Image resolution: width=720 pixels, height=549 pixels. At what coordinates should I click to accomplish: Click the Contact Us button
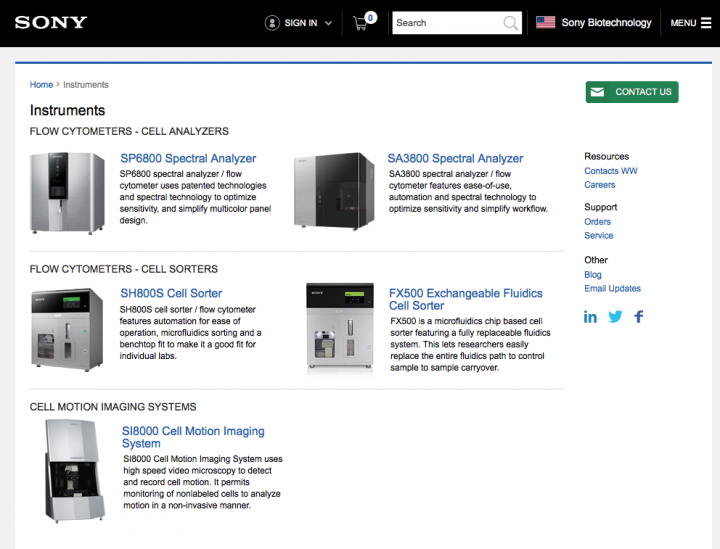click(632, 92)
